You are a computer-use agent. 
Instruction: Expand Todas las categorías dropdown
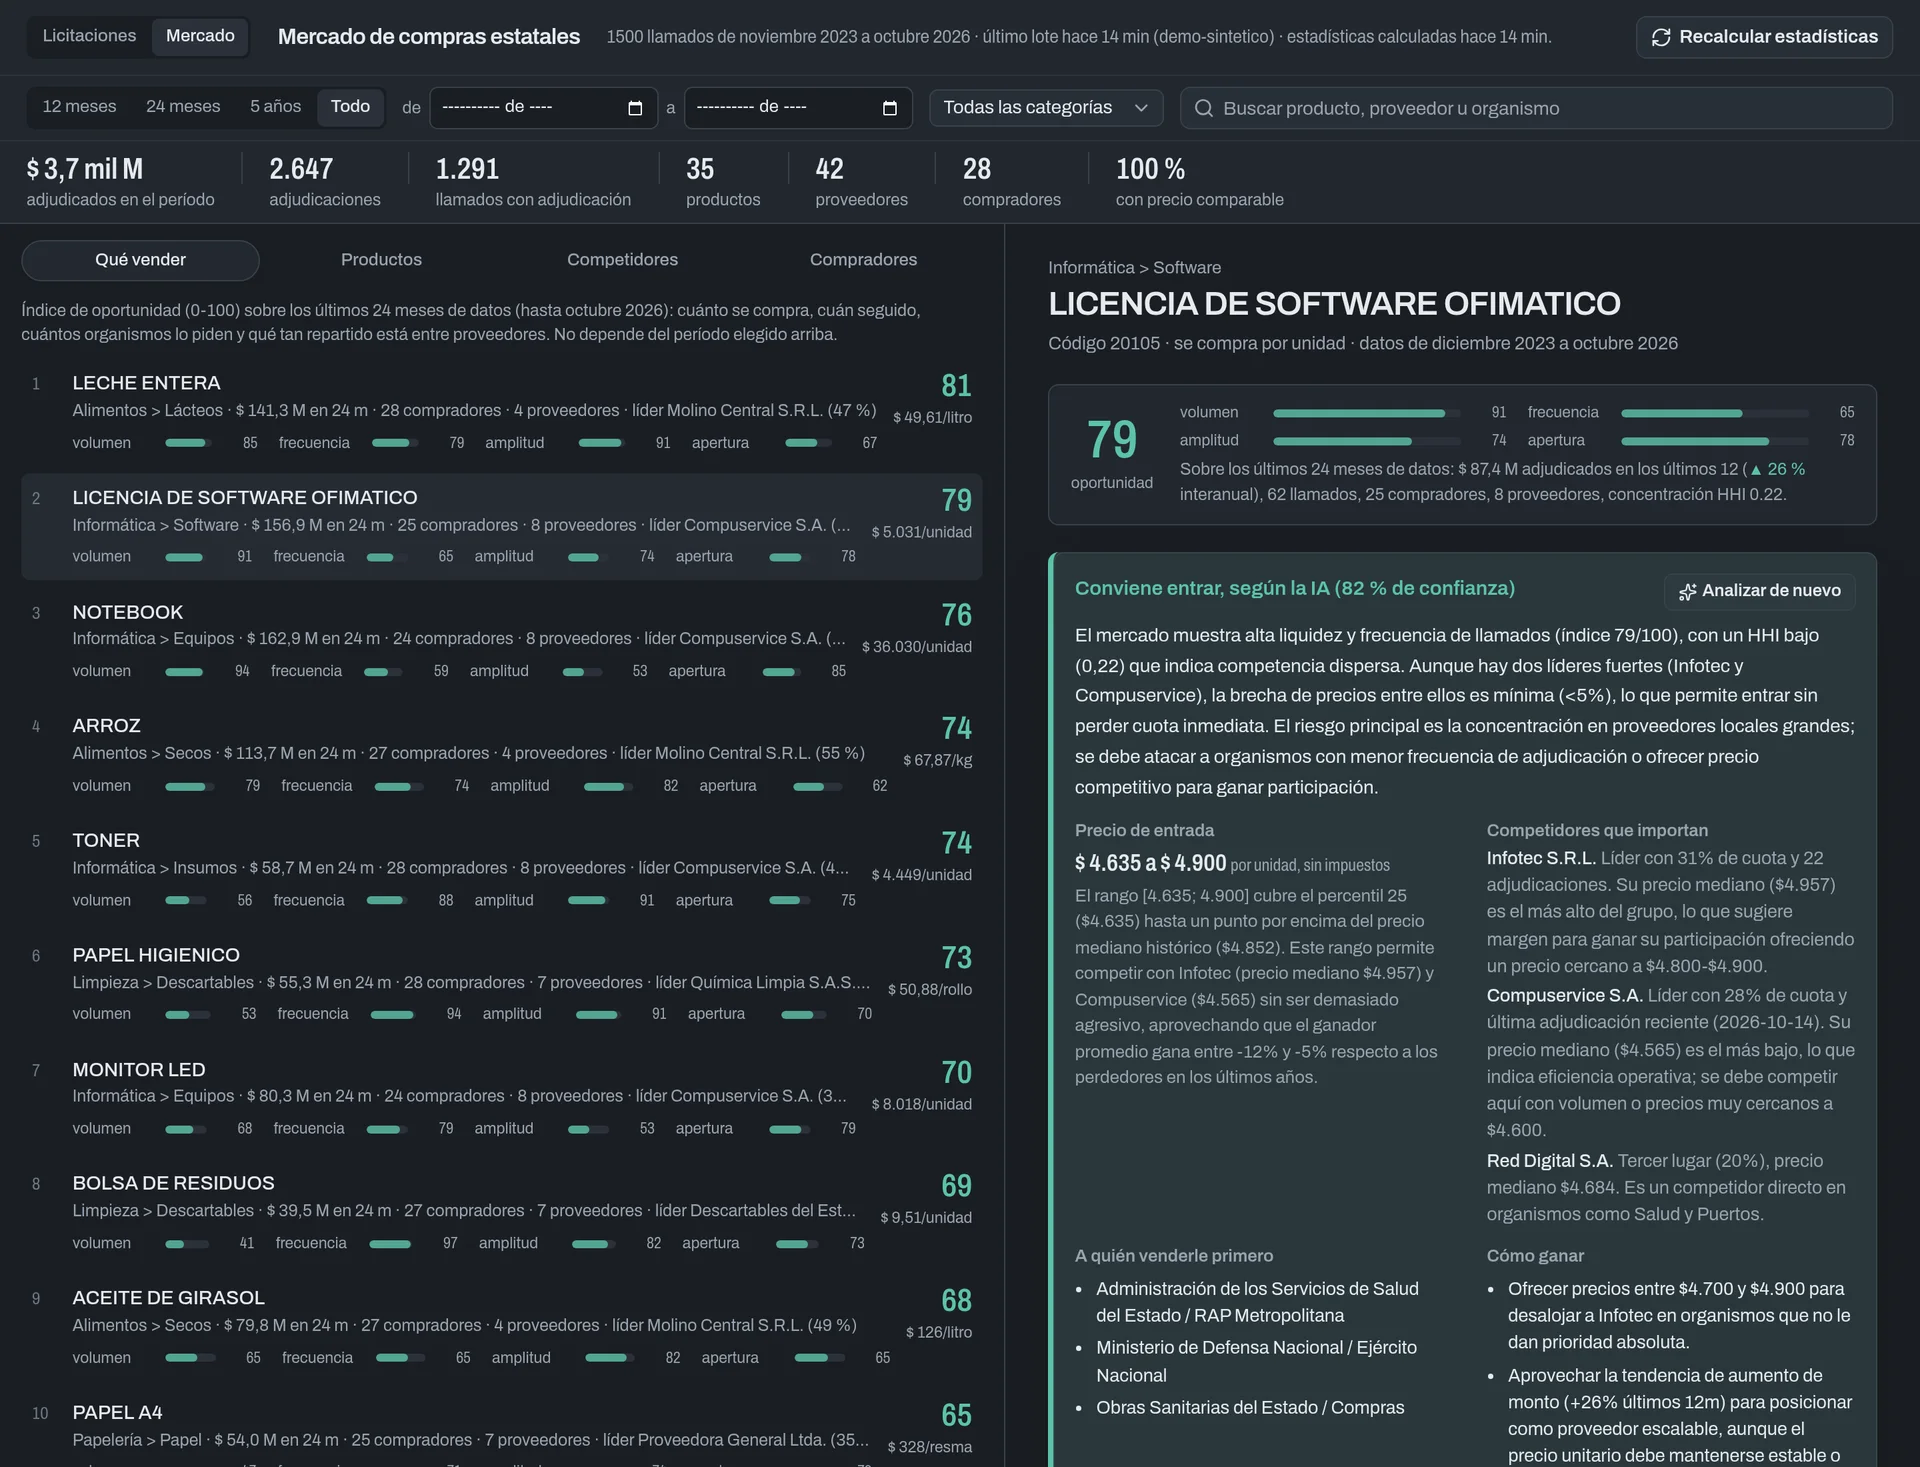[1046, 108]
